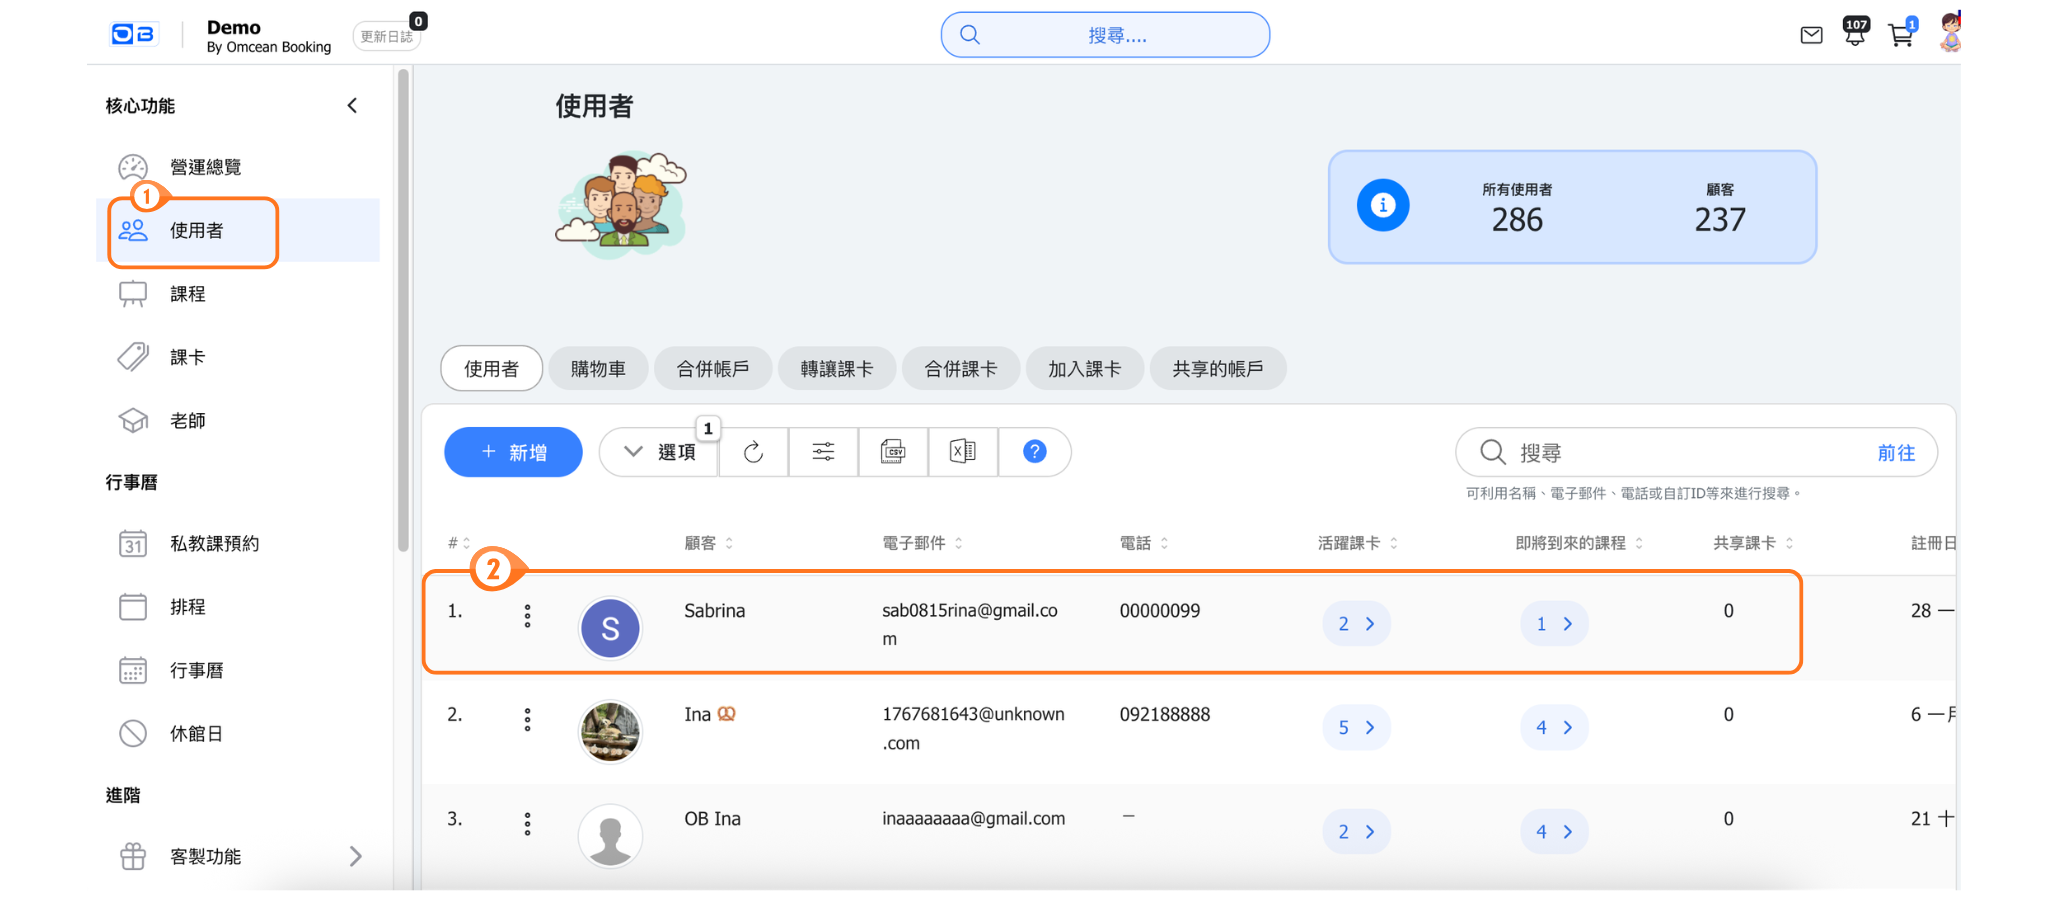Switch to the 轉讓課卡 tab
Screen dimensions: 2048x900
(836, 369)
